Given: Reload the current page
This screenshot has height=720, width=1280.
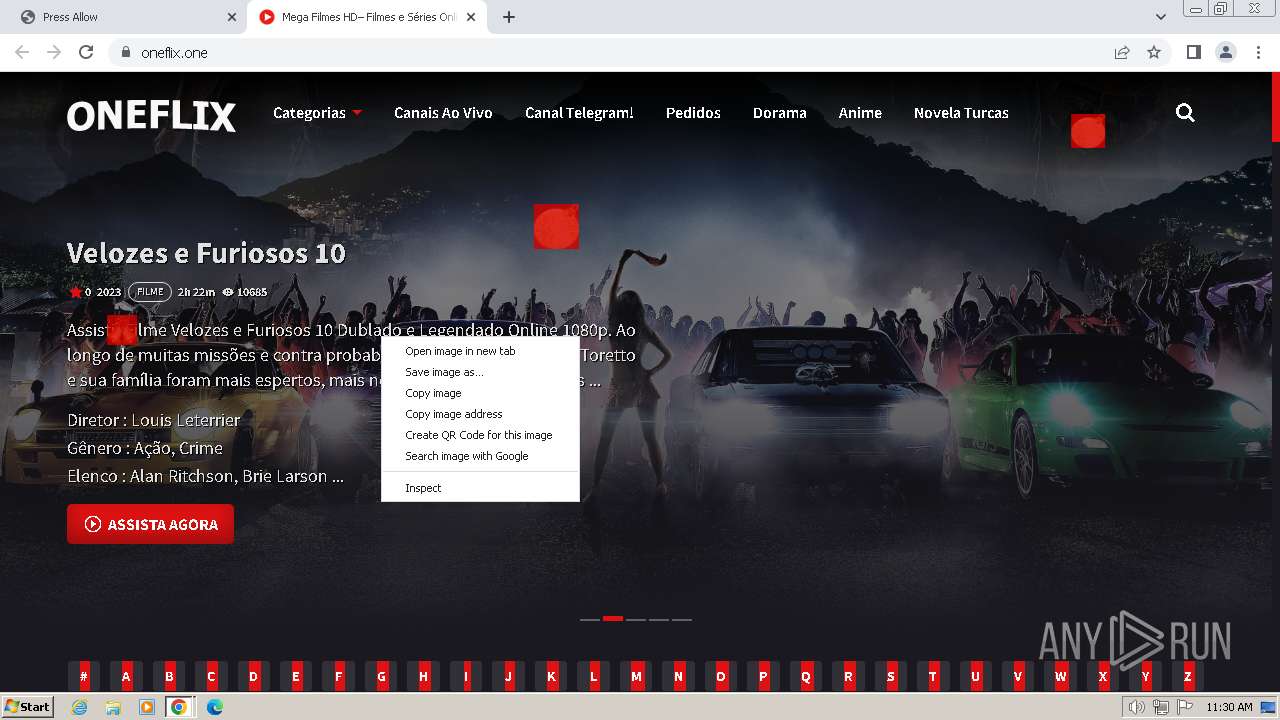Looking at the screenshot, I should [x=86, y=52].
